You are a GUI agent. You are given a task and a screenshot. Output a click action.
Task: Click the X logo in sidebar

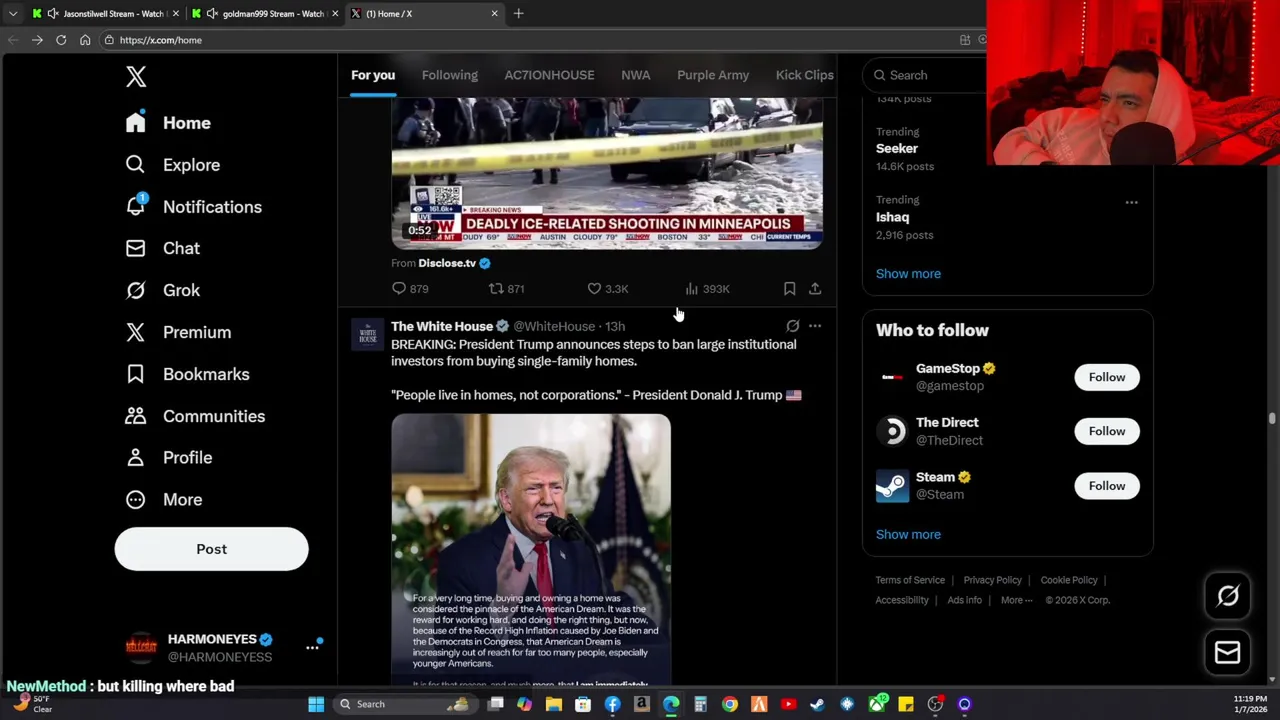pyautogui.click(x=136, y=77)
